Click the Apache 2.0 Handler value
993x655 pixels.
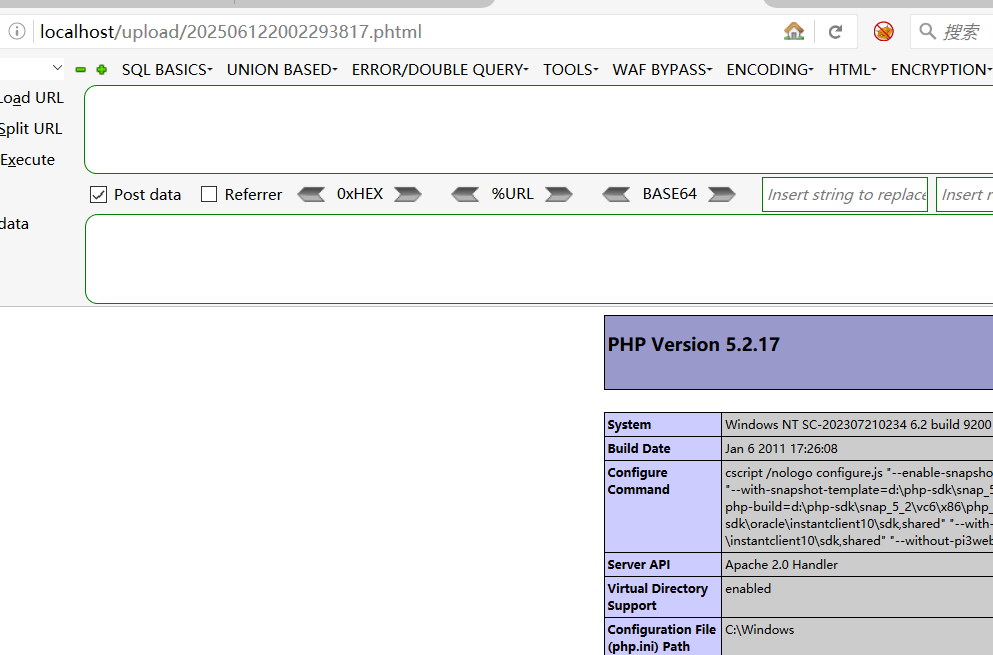pos(781,564)
